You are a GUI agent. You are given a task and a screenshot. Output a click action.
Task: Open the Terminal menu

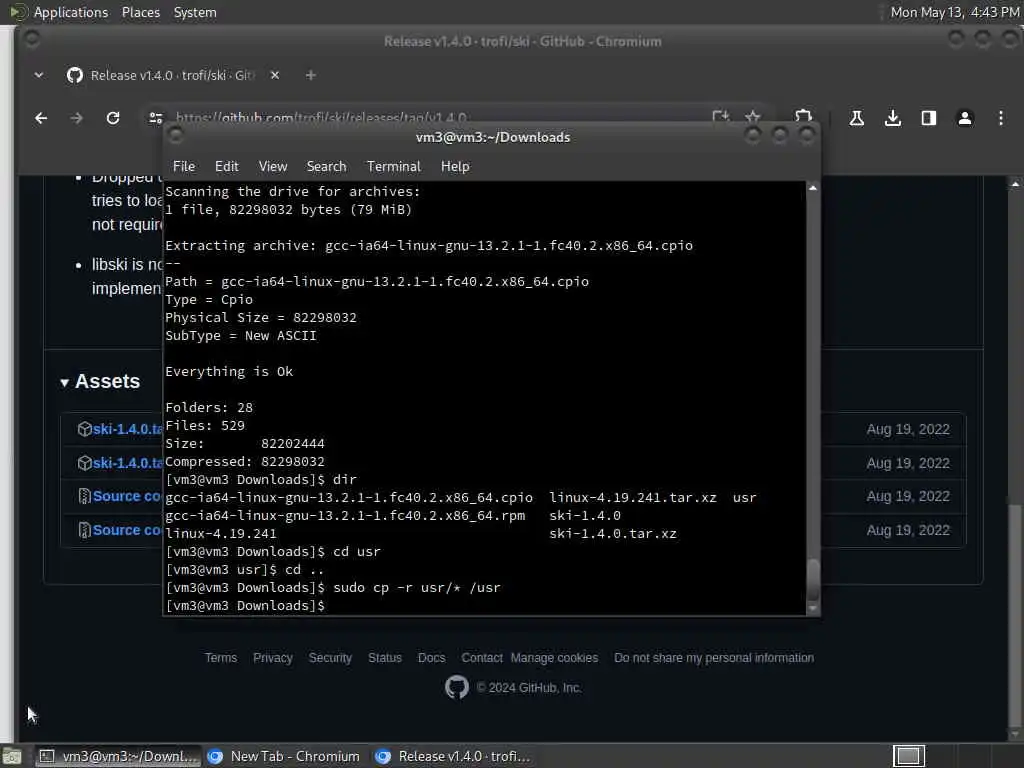(394, 167)
